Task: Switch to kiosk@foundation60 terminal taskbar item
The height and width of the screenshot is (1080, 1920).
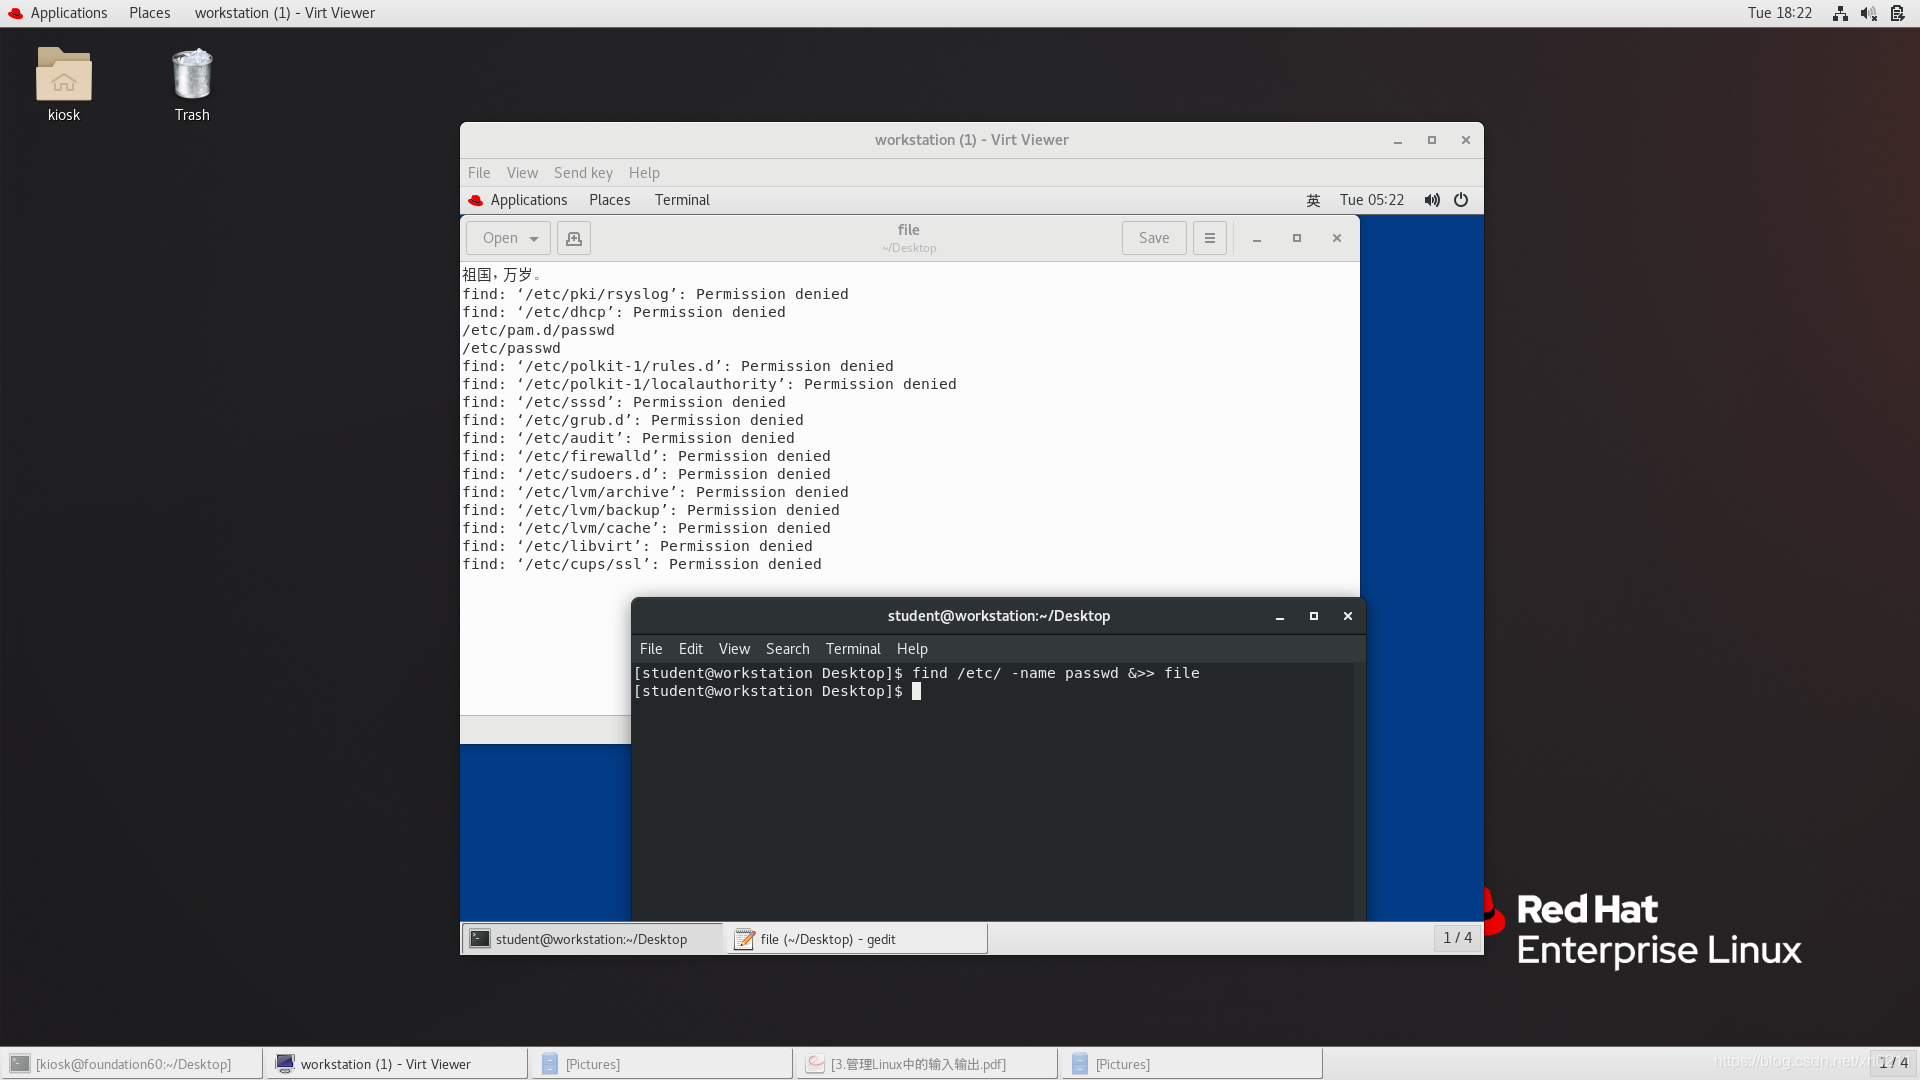Action: pos(132,1064)
